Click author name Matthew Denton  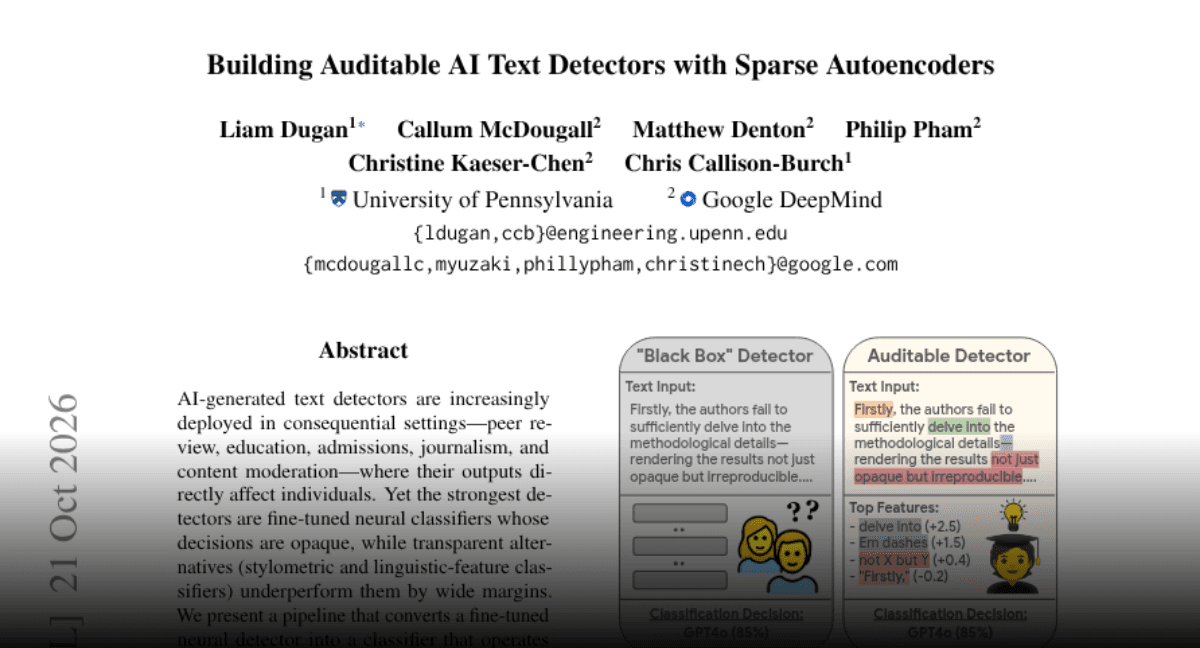[719, 129]
